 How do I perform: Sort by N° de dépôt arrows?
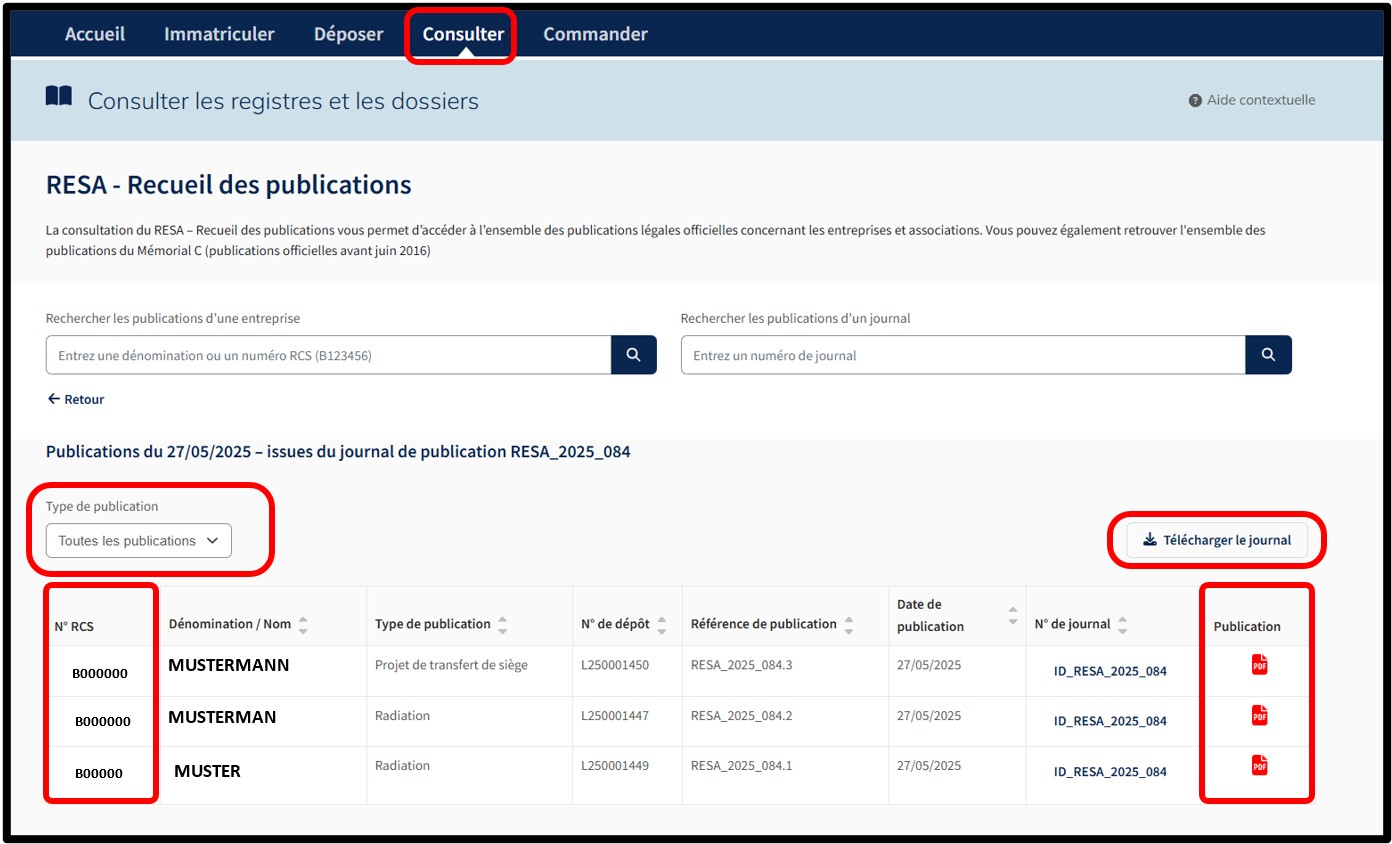[x=662, y=624]
